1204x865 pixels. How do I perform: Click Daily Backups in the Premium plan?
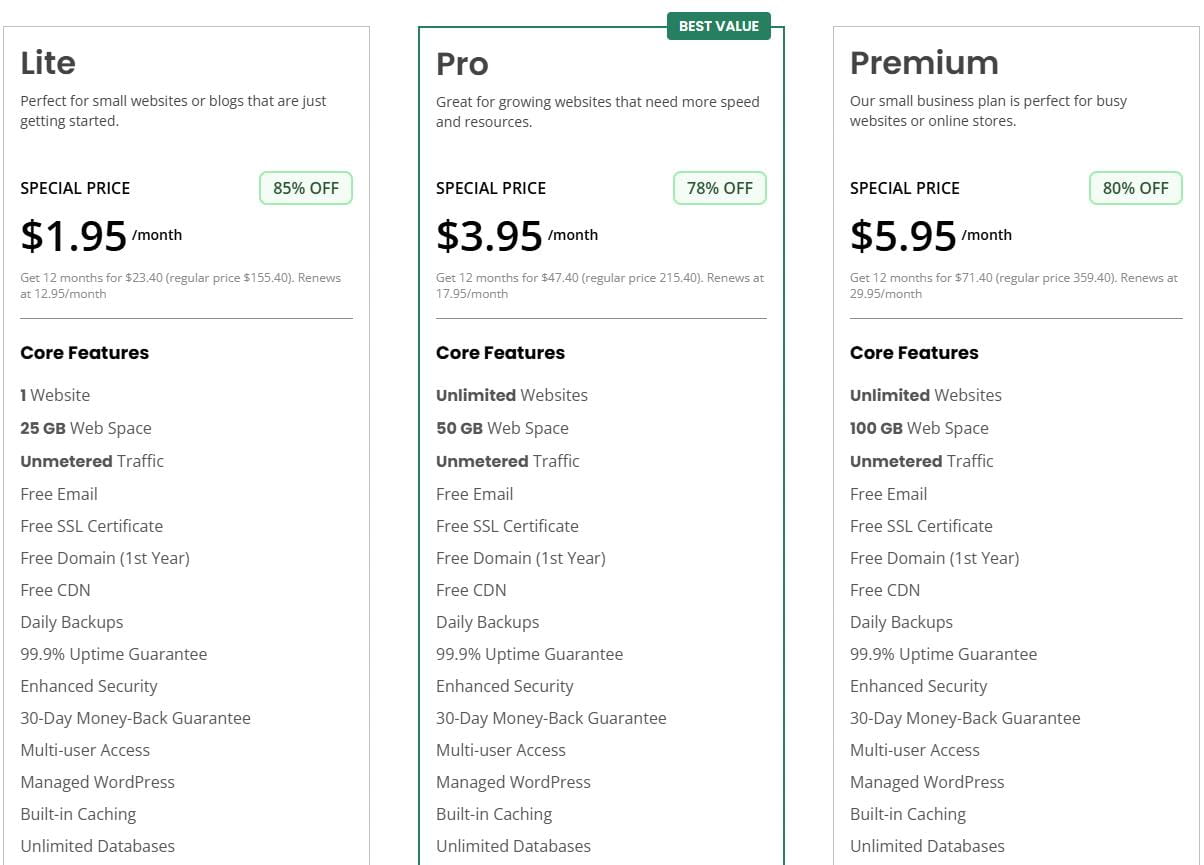click(901, 622)
